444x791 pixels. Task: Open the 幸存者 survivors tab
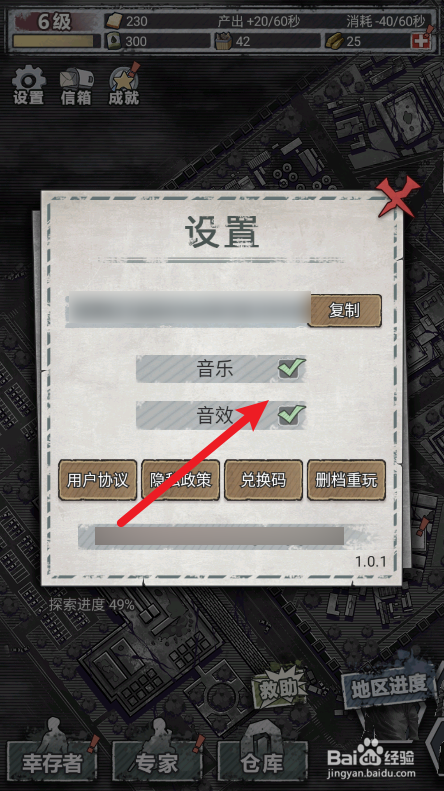(x=52, y=761)
